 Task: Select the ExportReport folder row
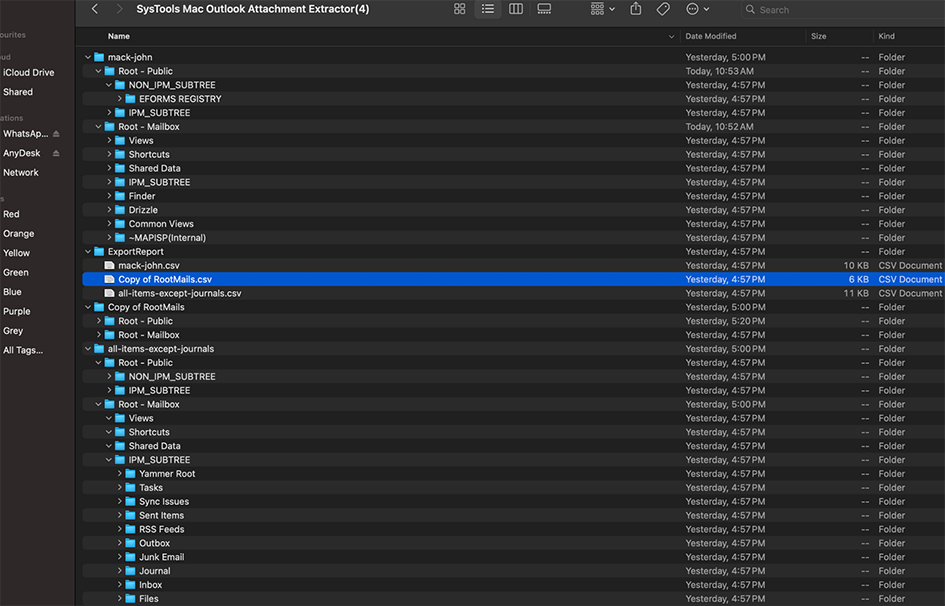(x=513, y=252)
